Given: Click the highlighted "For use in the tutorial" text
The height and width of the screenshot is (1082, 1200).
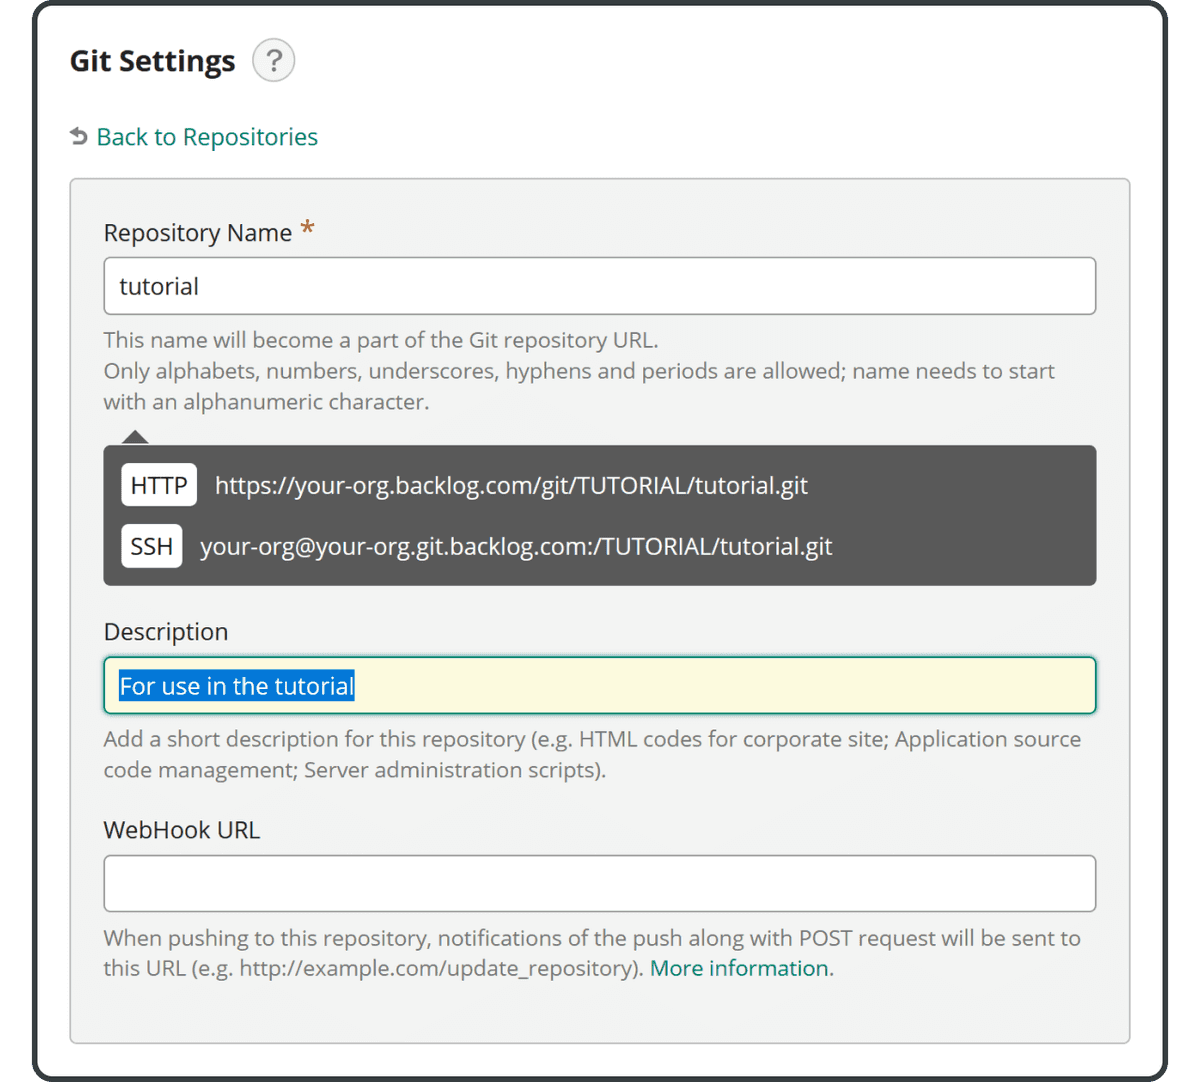Looking at the screenshot, I should click(x=236, y=686).
